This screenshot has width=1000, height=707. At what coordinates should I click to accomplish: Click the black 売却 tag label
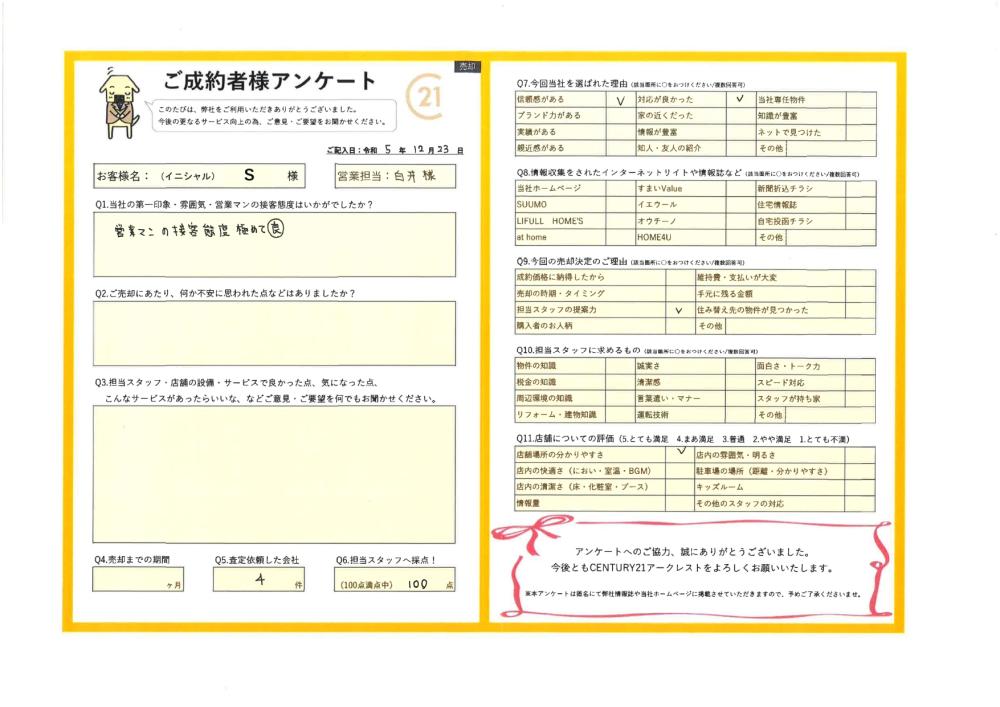coord(467,66)
